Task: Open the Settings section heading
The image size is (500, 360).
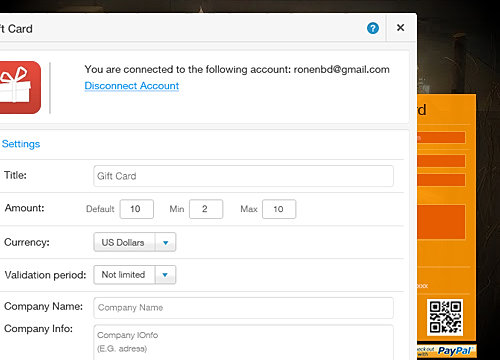Action: (21, 144)
